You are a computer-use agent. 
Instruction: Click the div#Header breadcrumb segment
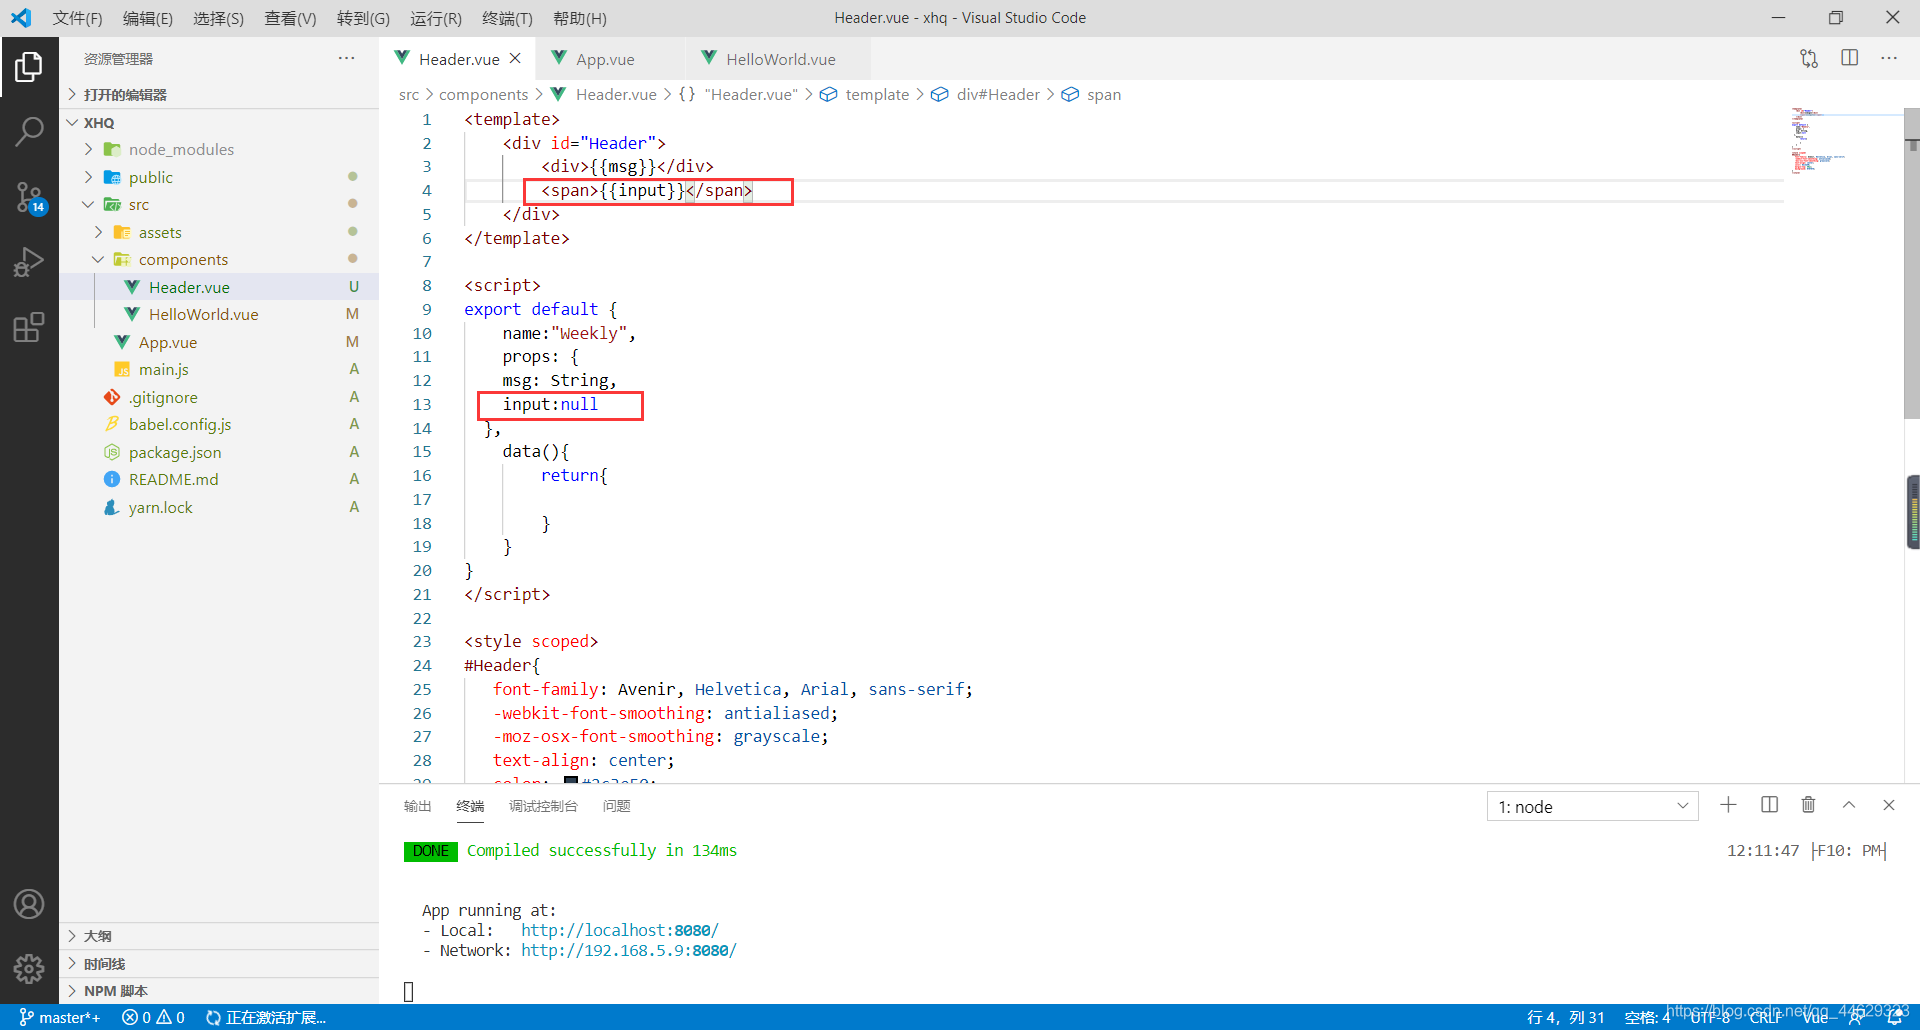click(986, 94)
